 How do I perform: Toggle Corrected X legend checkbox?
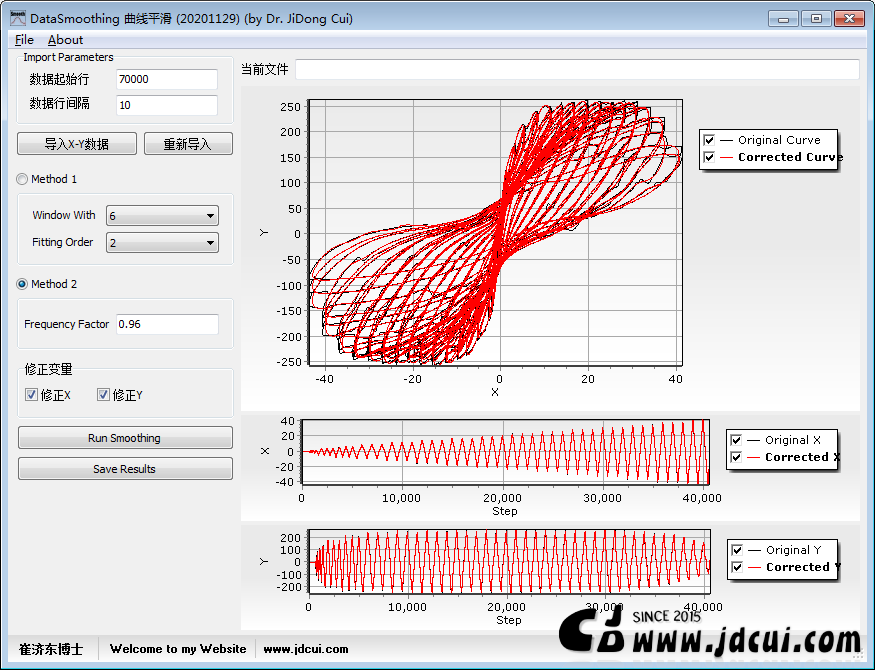736,457
